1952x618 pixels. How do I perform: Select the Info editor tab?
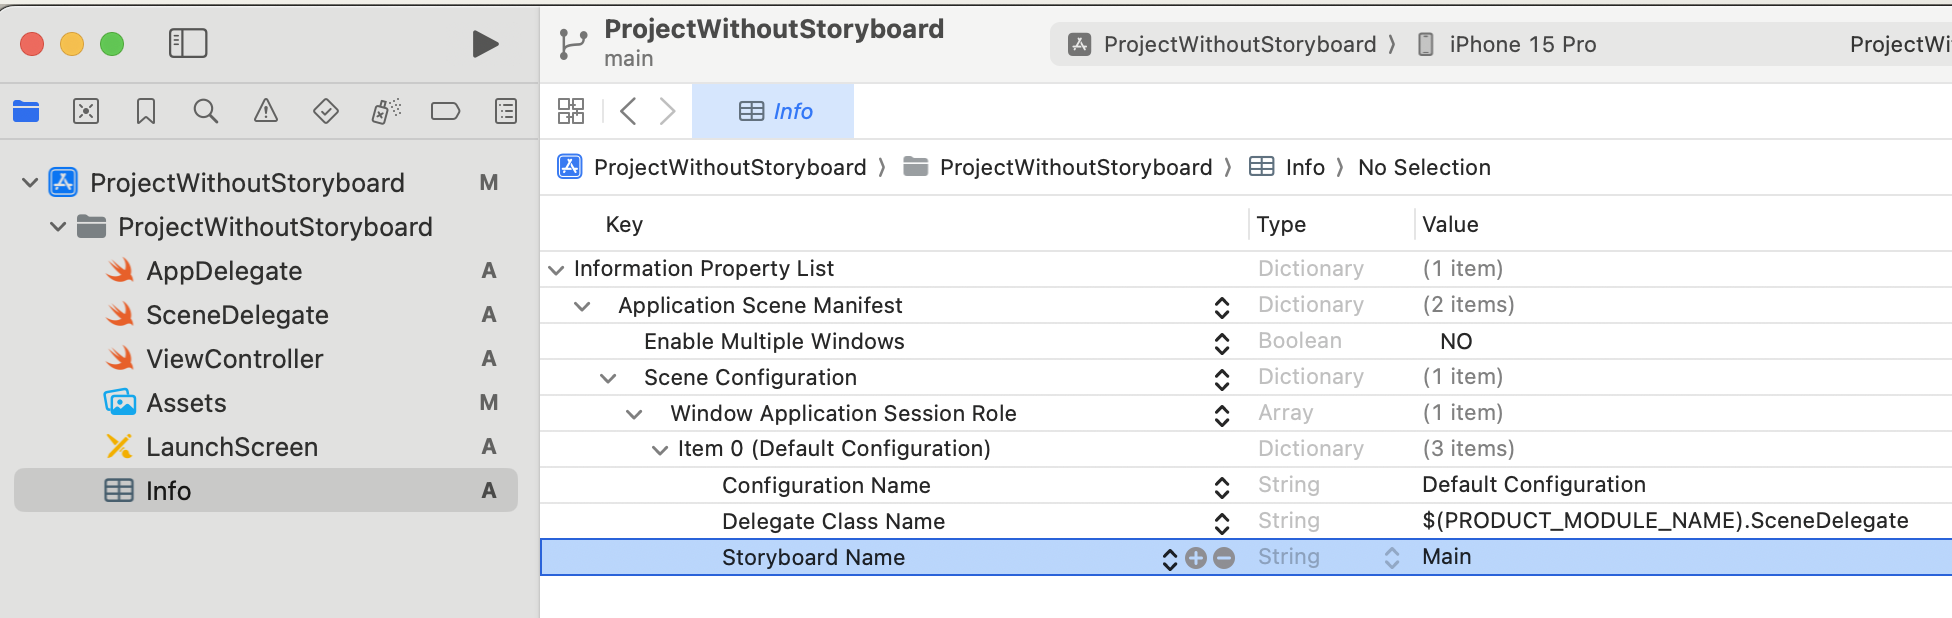click(773, 111)
